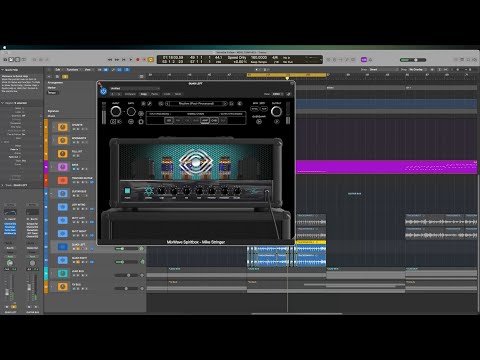
Task: Select the CAB module tab
Action: tap(214, 120)
